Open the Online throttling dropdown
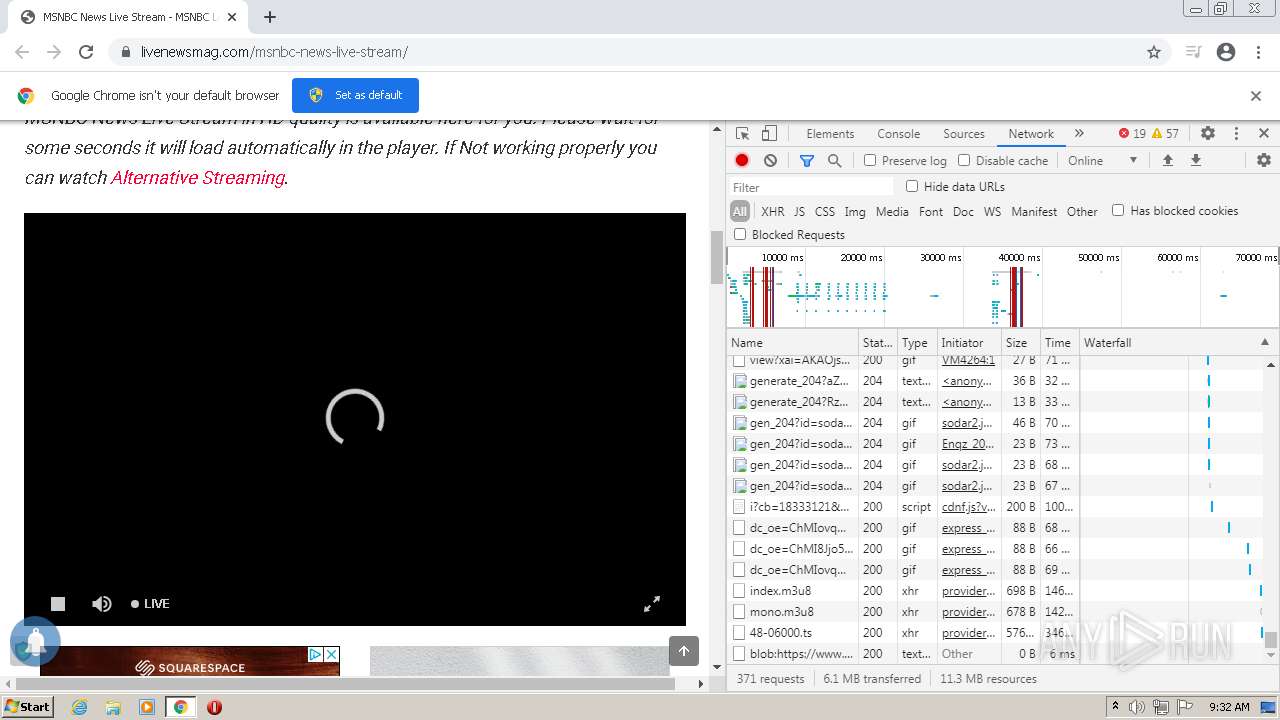 1102,160
